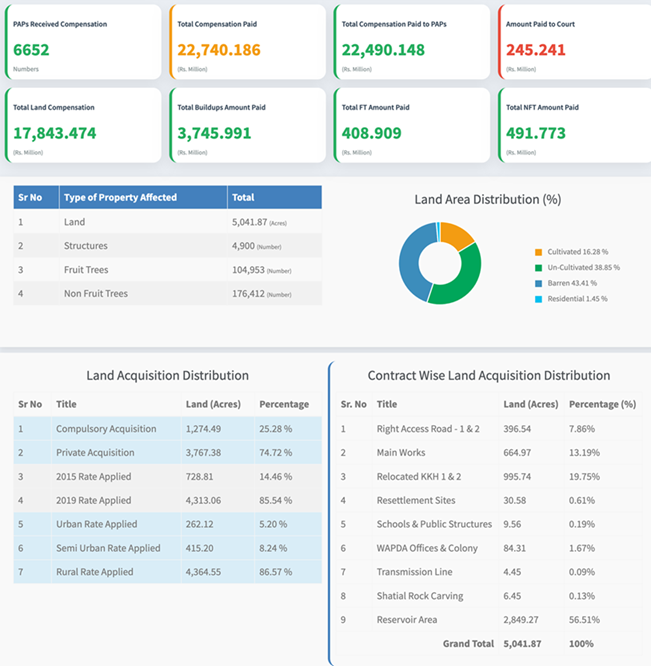Select the Compulsory Acquisition row

[x=167, y=429]
